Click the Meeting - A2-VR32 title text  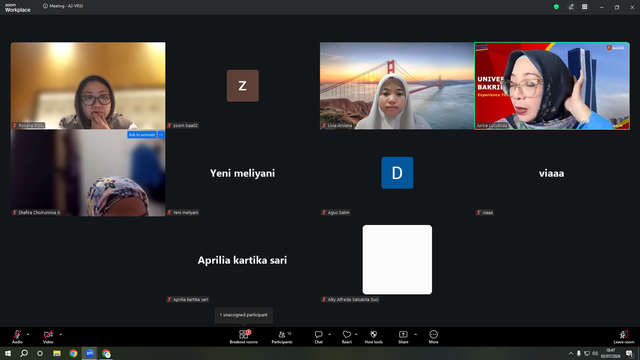[66, 6]
